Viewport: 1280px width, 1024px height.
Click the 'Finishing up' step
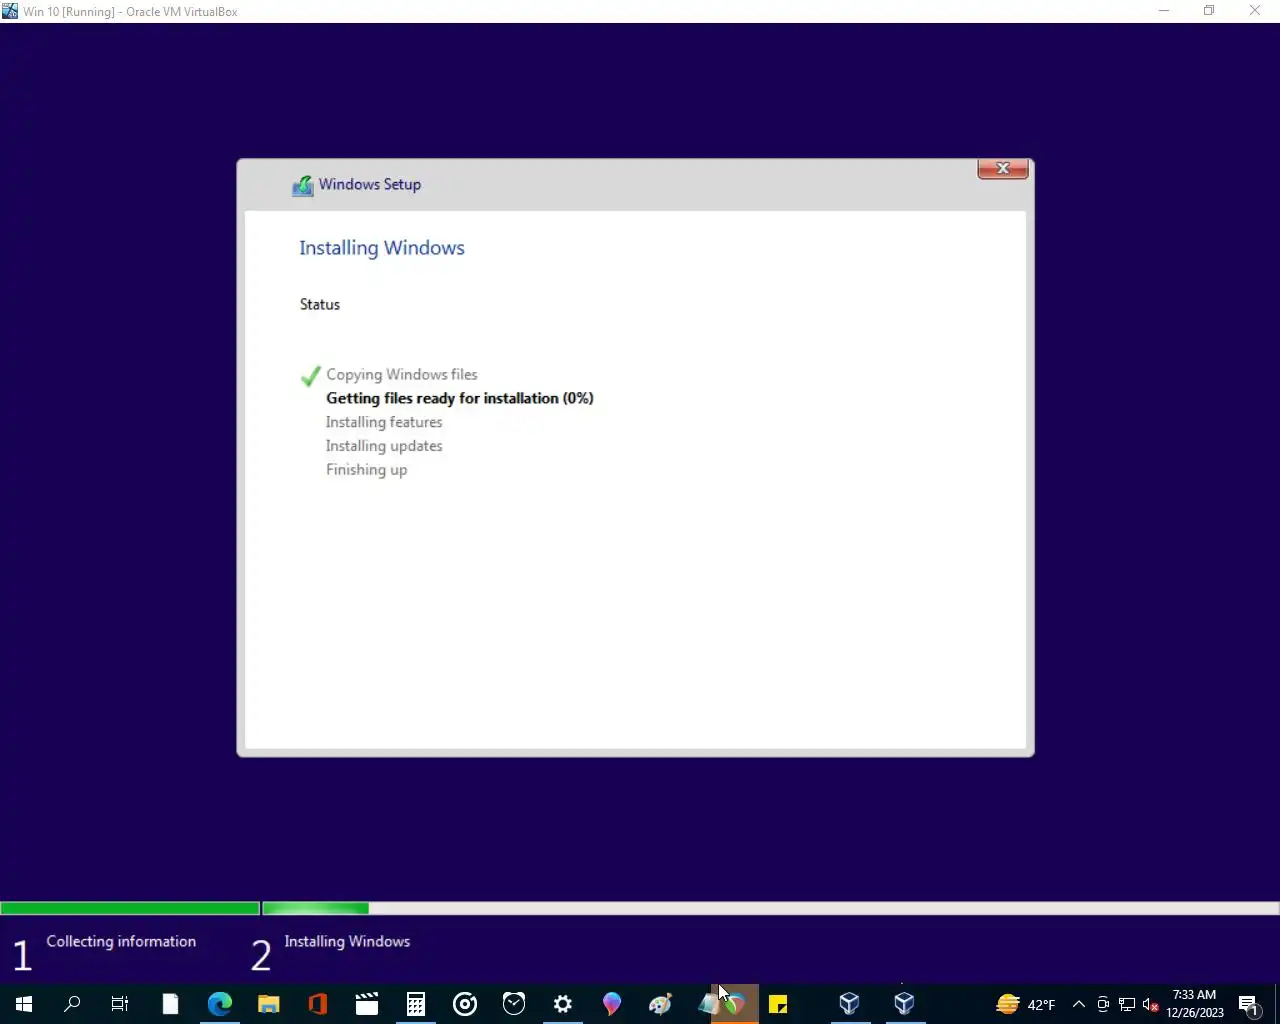(x=367, y=470)
